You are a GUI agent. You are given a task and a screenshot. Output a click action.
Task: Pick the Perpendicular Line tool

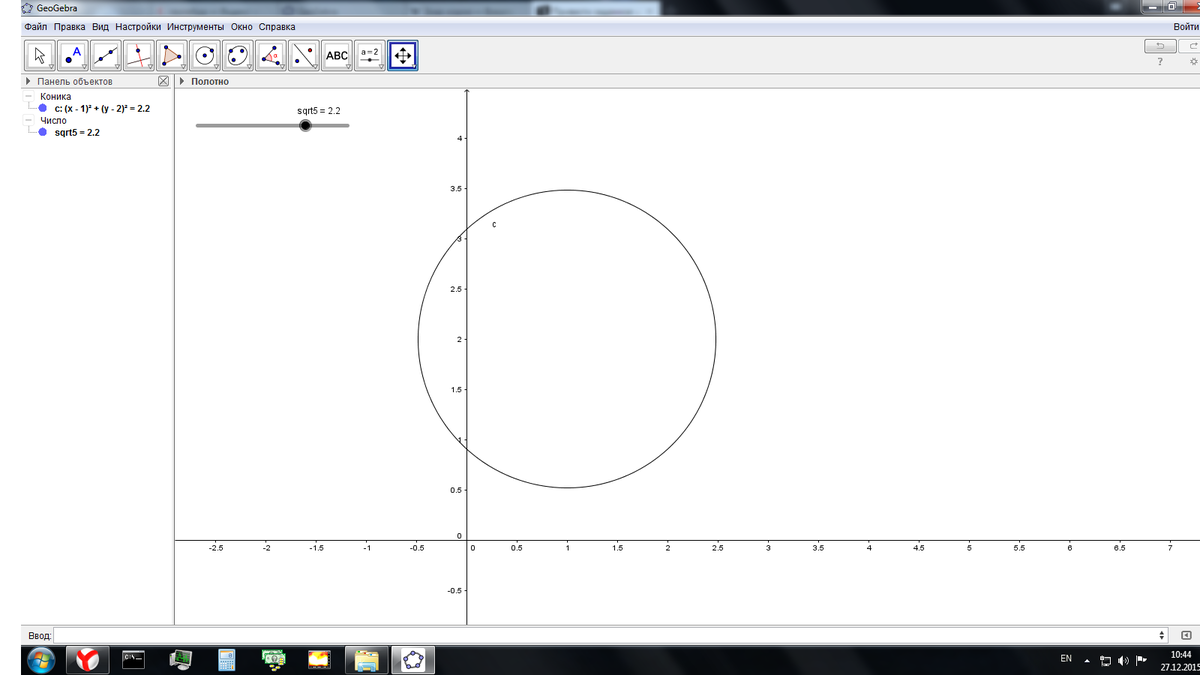(x=139, y=56)
